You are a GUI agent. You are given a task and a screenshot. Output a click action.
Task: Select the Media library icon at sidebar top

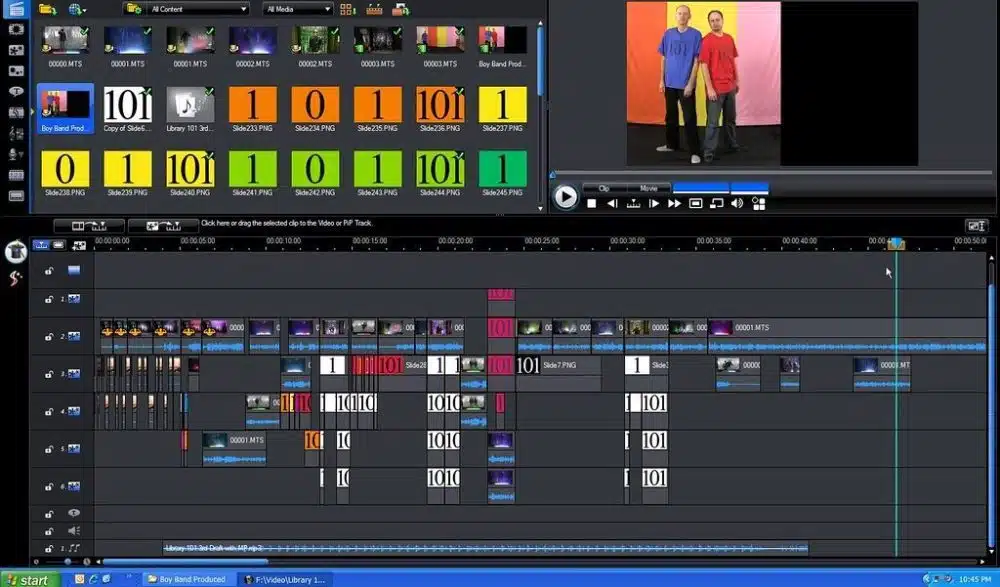coord(15,8)
